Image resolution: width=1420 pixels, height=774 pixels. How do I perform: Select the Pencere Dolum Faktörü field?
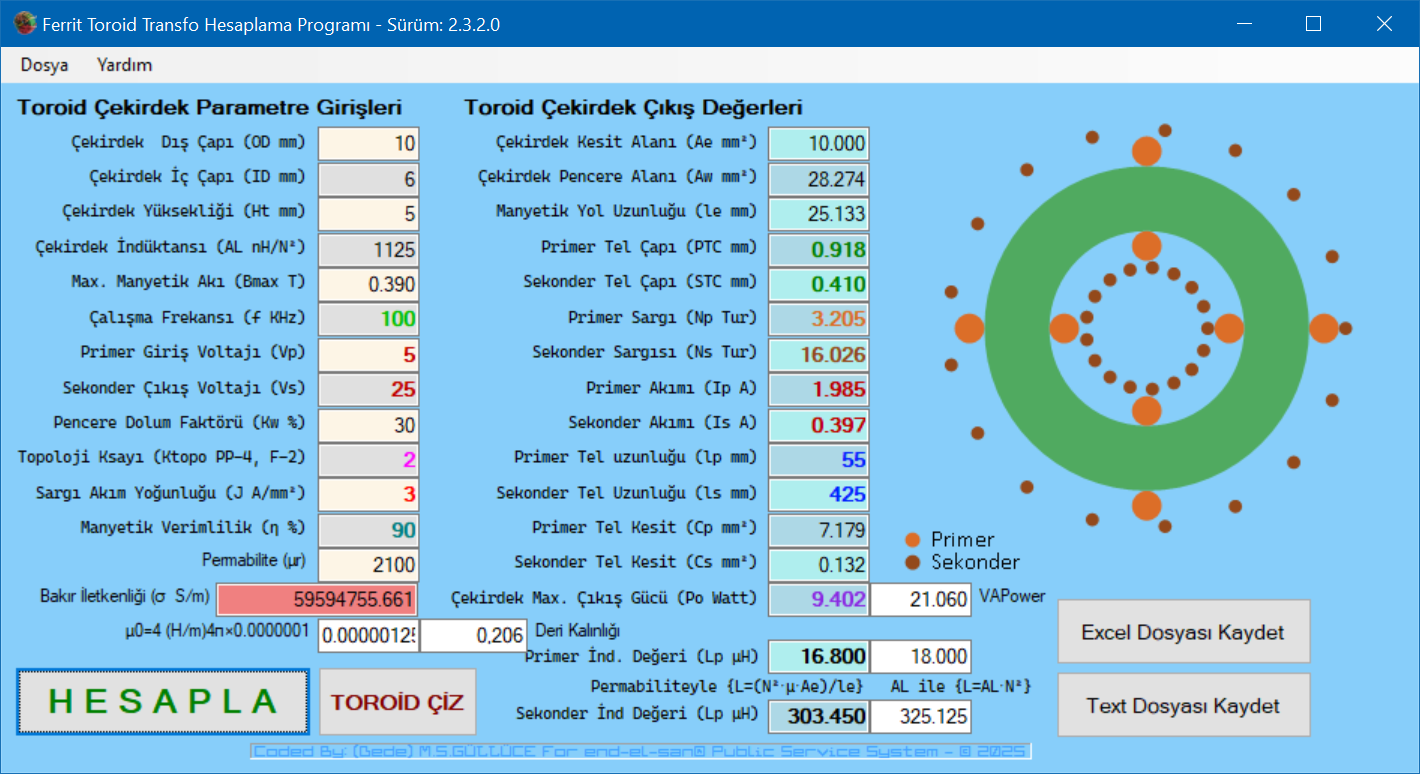click(x=368, y=424)
